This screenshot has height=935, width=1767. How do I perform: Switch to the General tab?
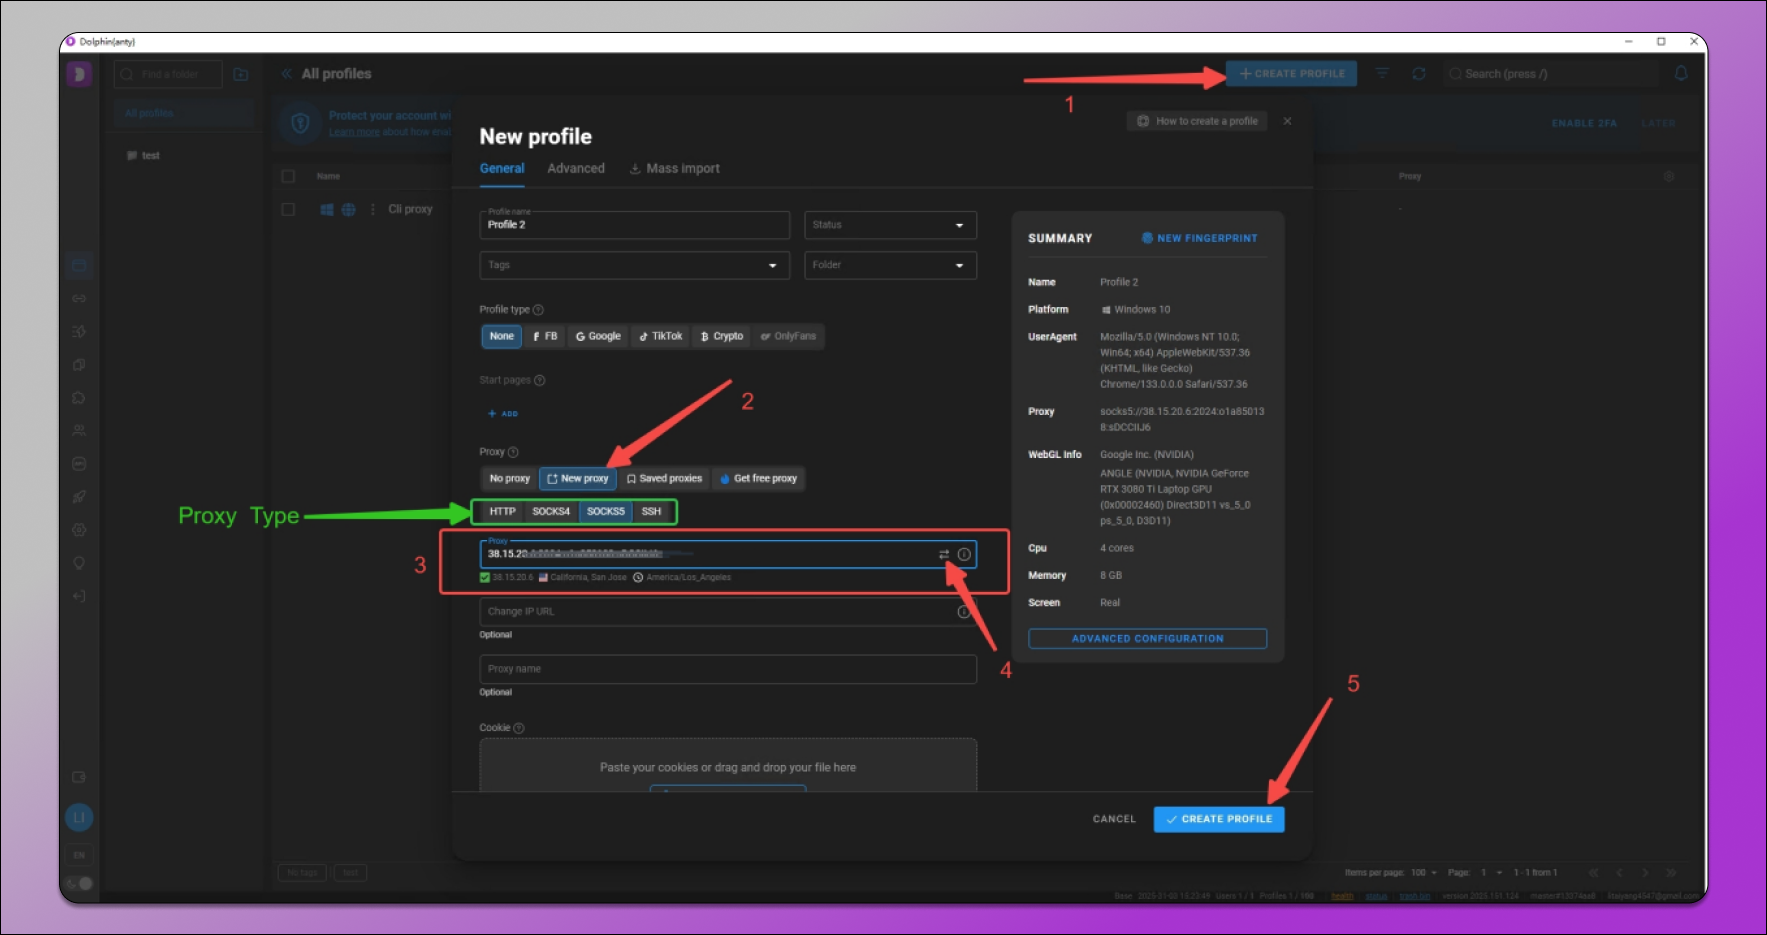502,168
